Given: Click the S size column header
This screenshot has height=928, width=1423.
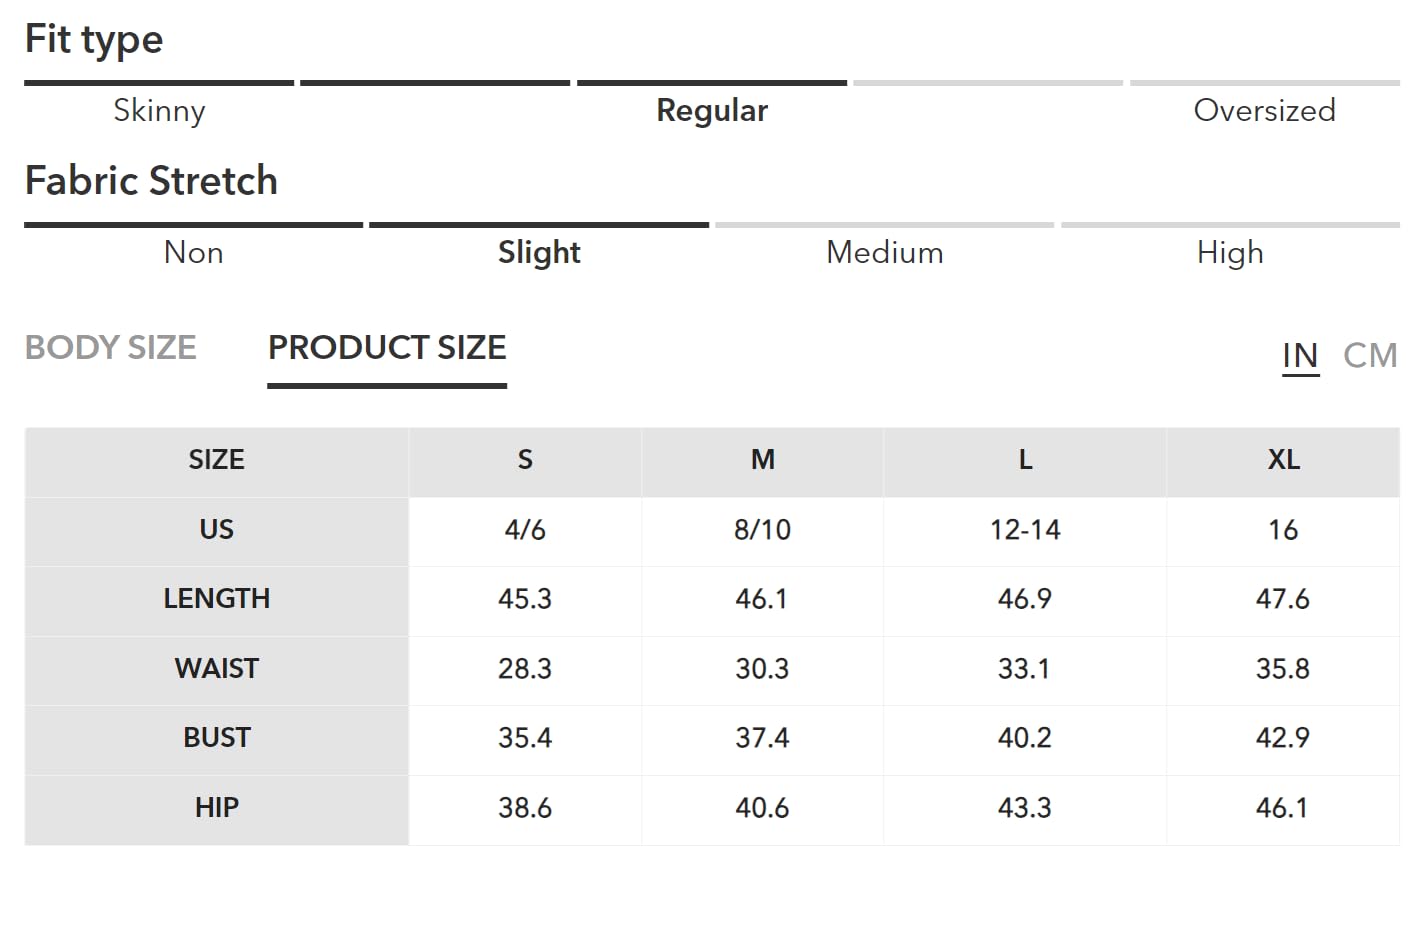Looking at the screenshot, I should [525, 460].
